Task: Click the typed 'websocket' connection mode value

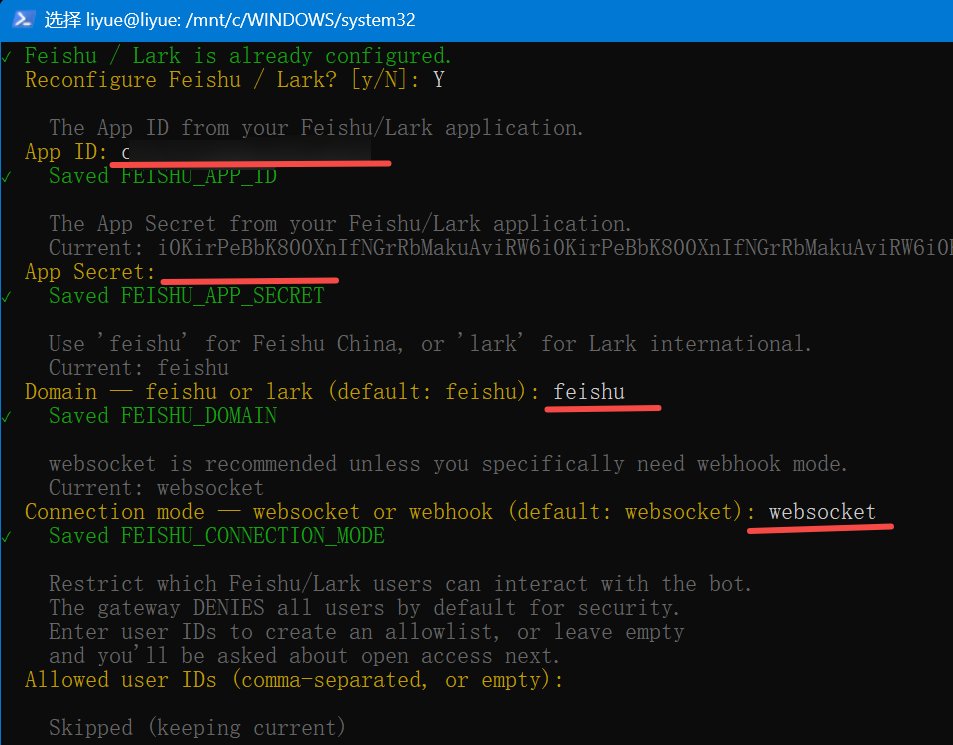Action: click(822, 512)
